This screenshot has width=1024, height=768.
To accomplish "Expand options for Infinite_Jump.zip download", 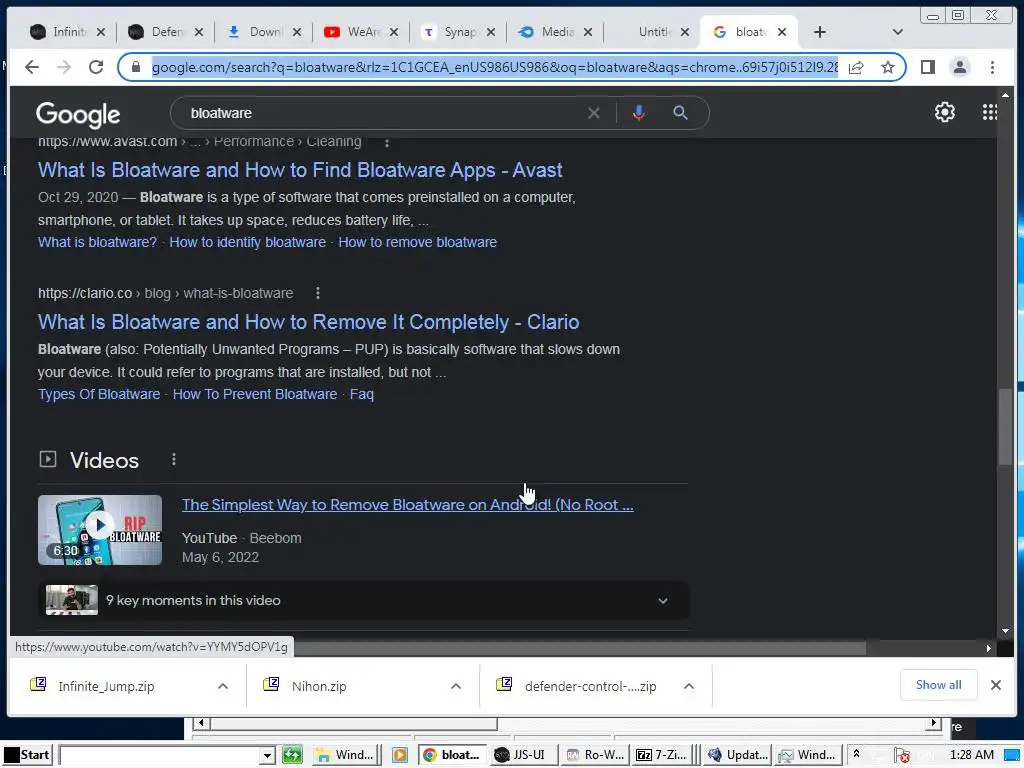I will pyautogui.click(x=223, y=686).
